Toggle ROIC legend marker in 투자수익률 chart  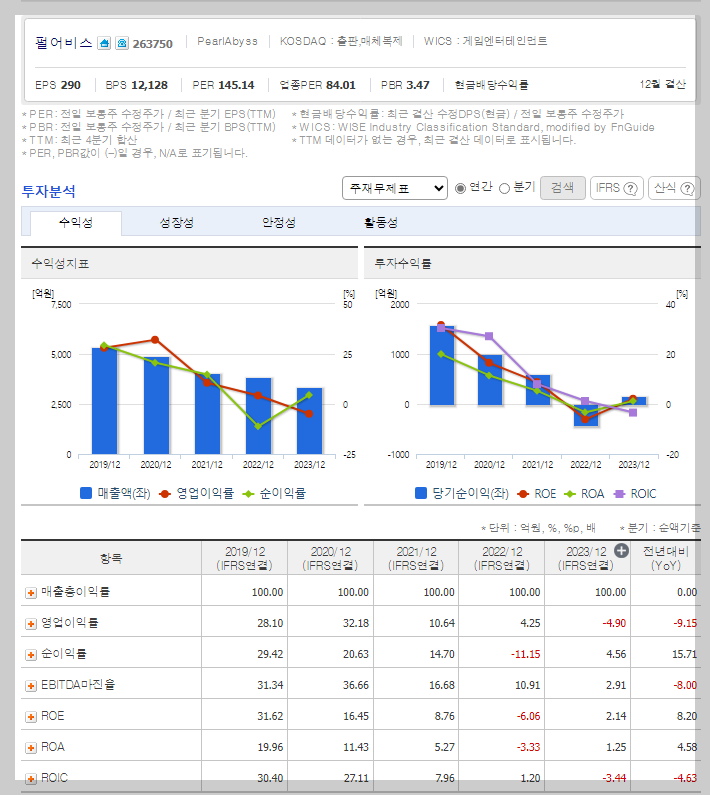(619, 494)
